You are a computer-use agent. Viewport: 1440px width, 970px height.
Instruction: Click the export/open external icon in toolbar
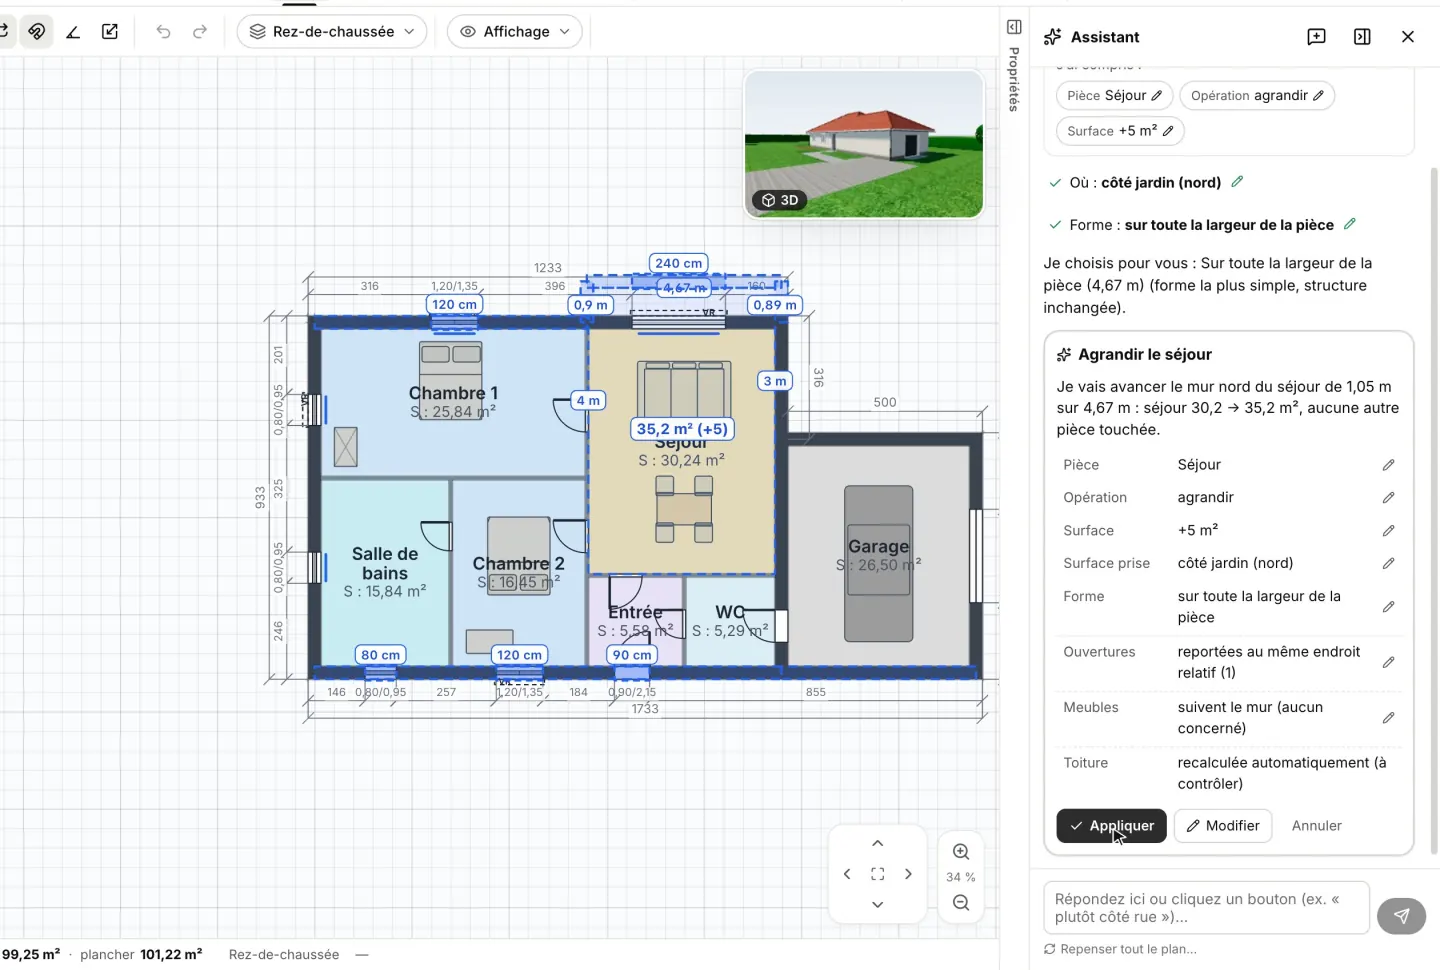click(110, 32)
